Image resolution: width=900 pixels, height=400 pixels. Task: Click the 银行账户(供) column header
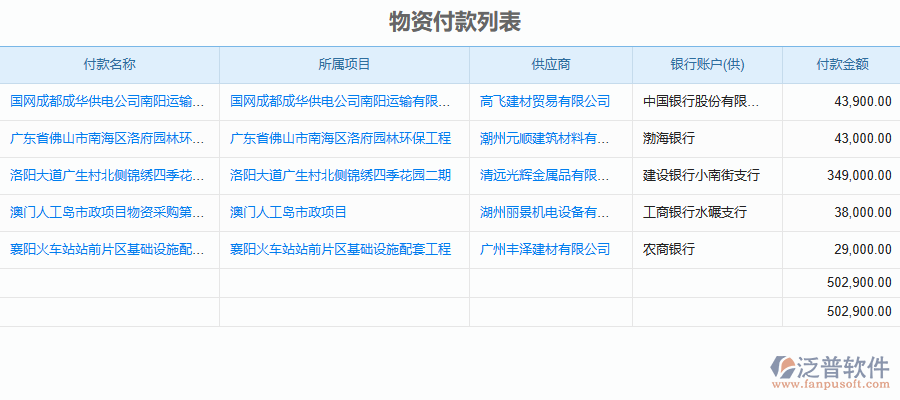tap(707, 65)
